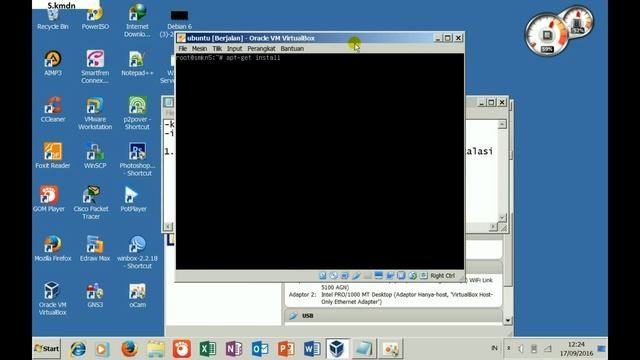Image resolution: width=640 pixels, height=360 pixels.
Task: Click the terminal line 'apt-get install'
Action: (253, 58)
